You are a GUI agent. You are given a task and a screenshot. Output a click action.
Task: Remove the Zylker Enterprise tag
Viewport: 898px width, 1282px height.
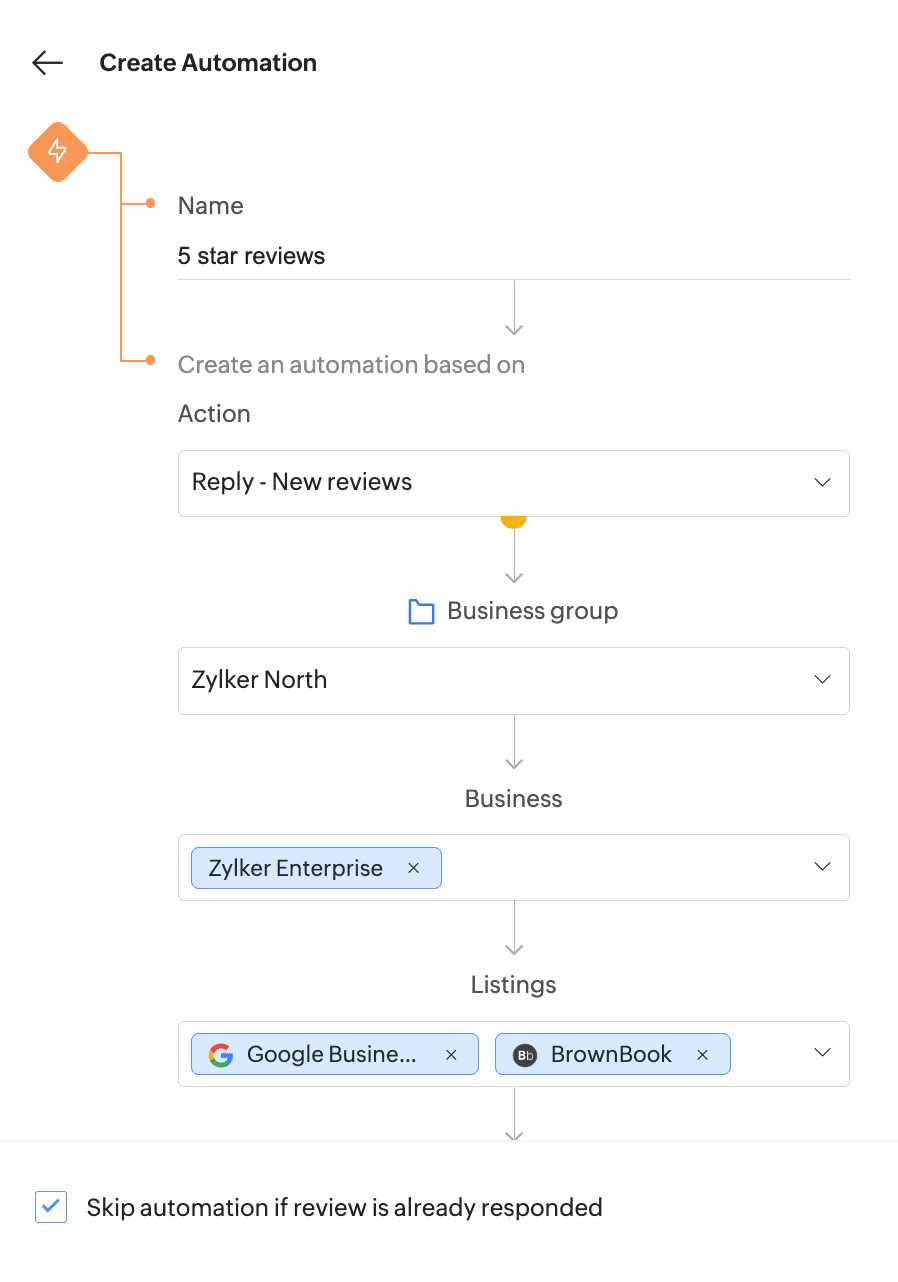pos(413,868)
